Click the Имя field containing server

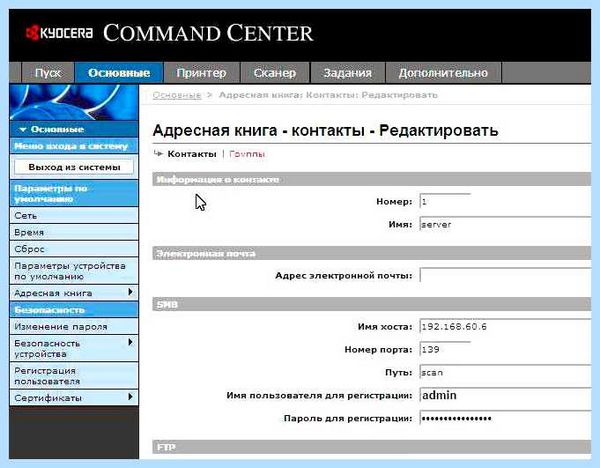[505, 224]
